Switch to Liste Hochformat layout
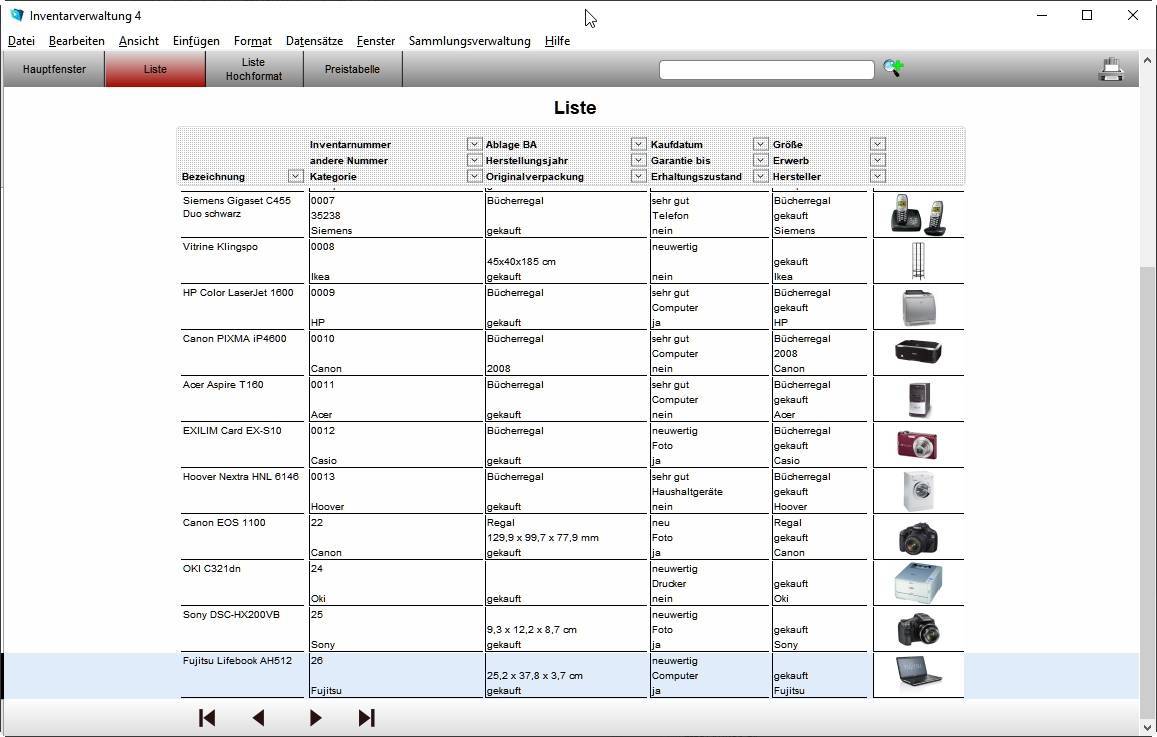 pyautogui.click(x=254, y=70)
